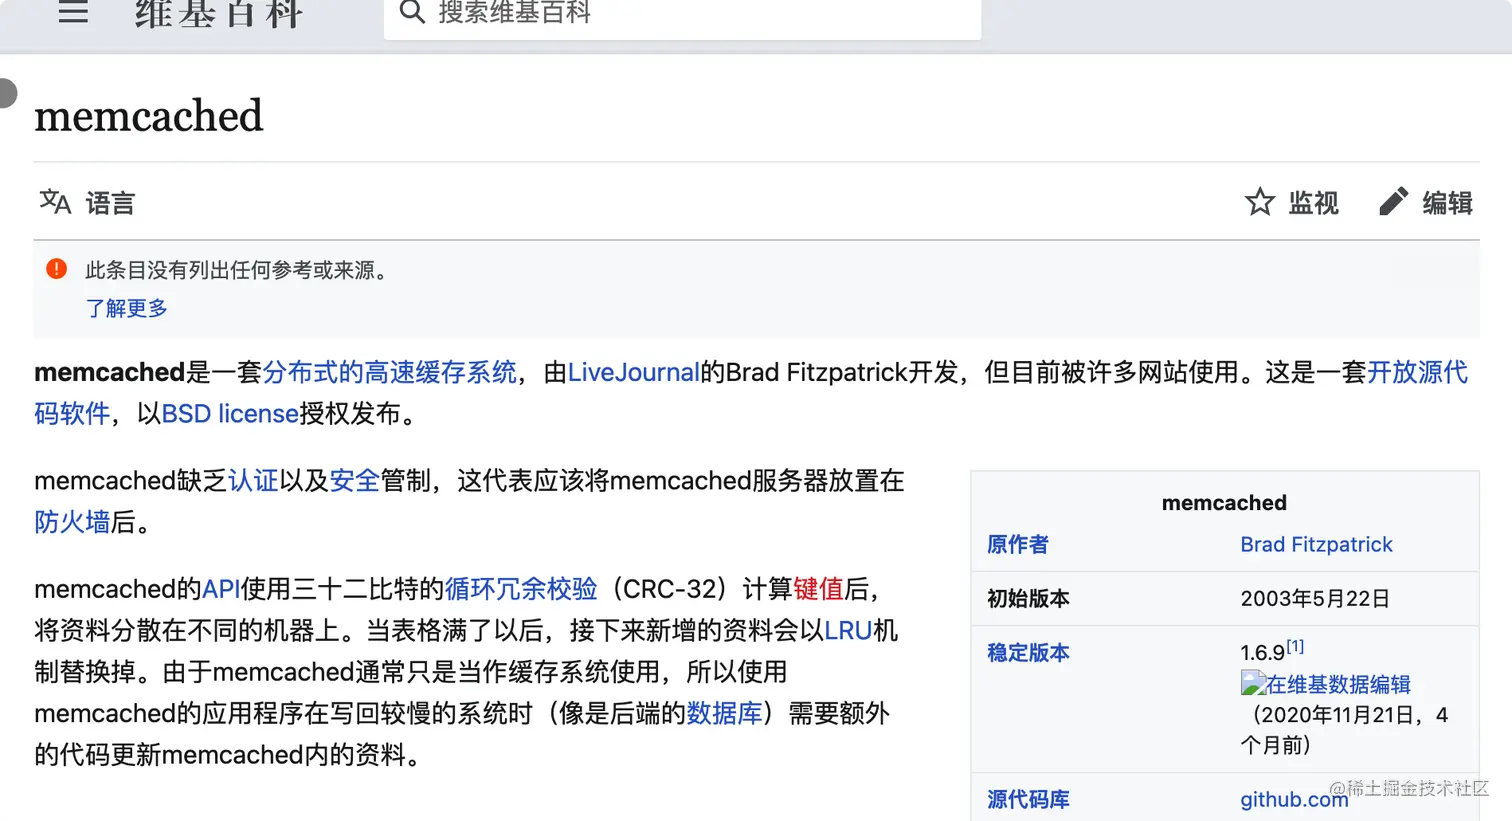The width and height of the screenshot is (1512, 821).
Task: Click the bold memcached word in intro
Action: (110, 372)
